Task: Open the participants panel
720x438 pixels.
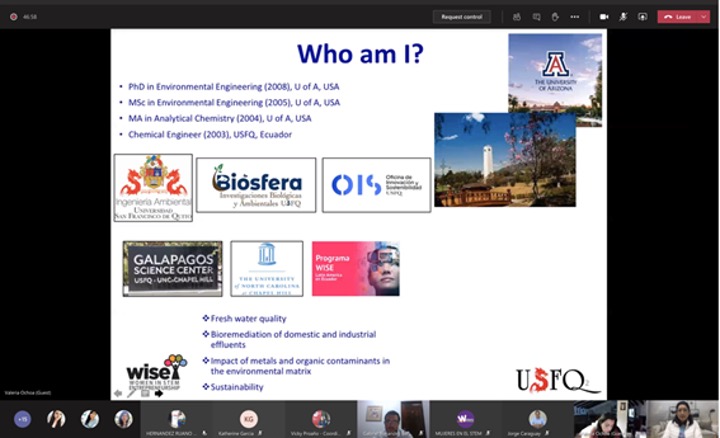Action: pos(517,17)
